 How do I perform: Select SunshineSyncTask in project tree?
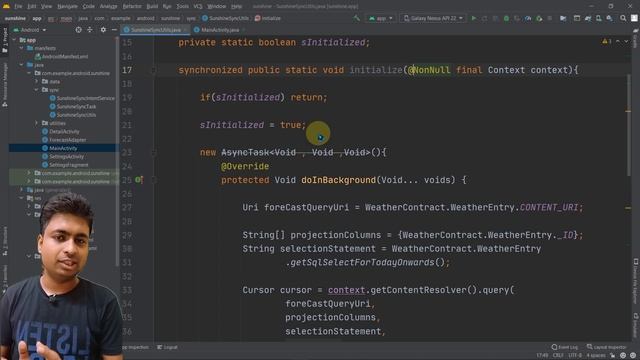73,107
